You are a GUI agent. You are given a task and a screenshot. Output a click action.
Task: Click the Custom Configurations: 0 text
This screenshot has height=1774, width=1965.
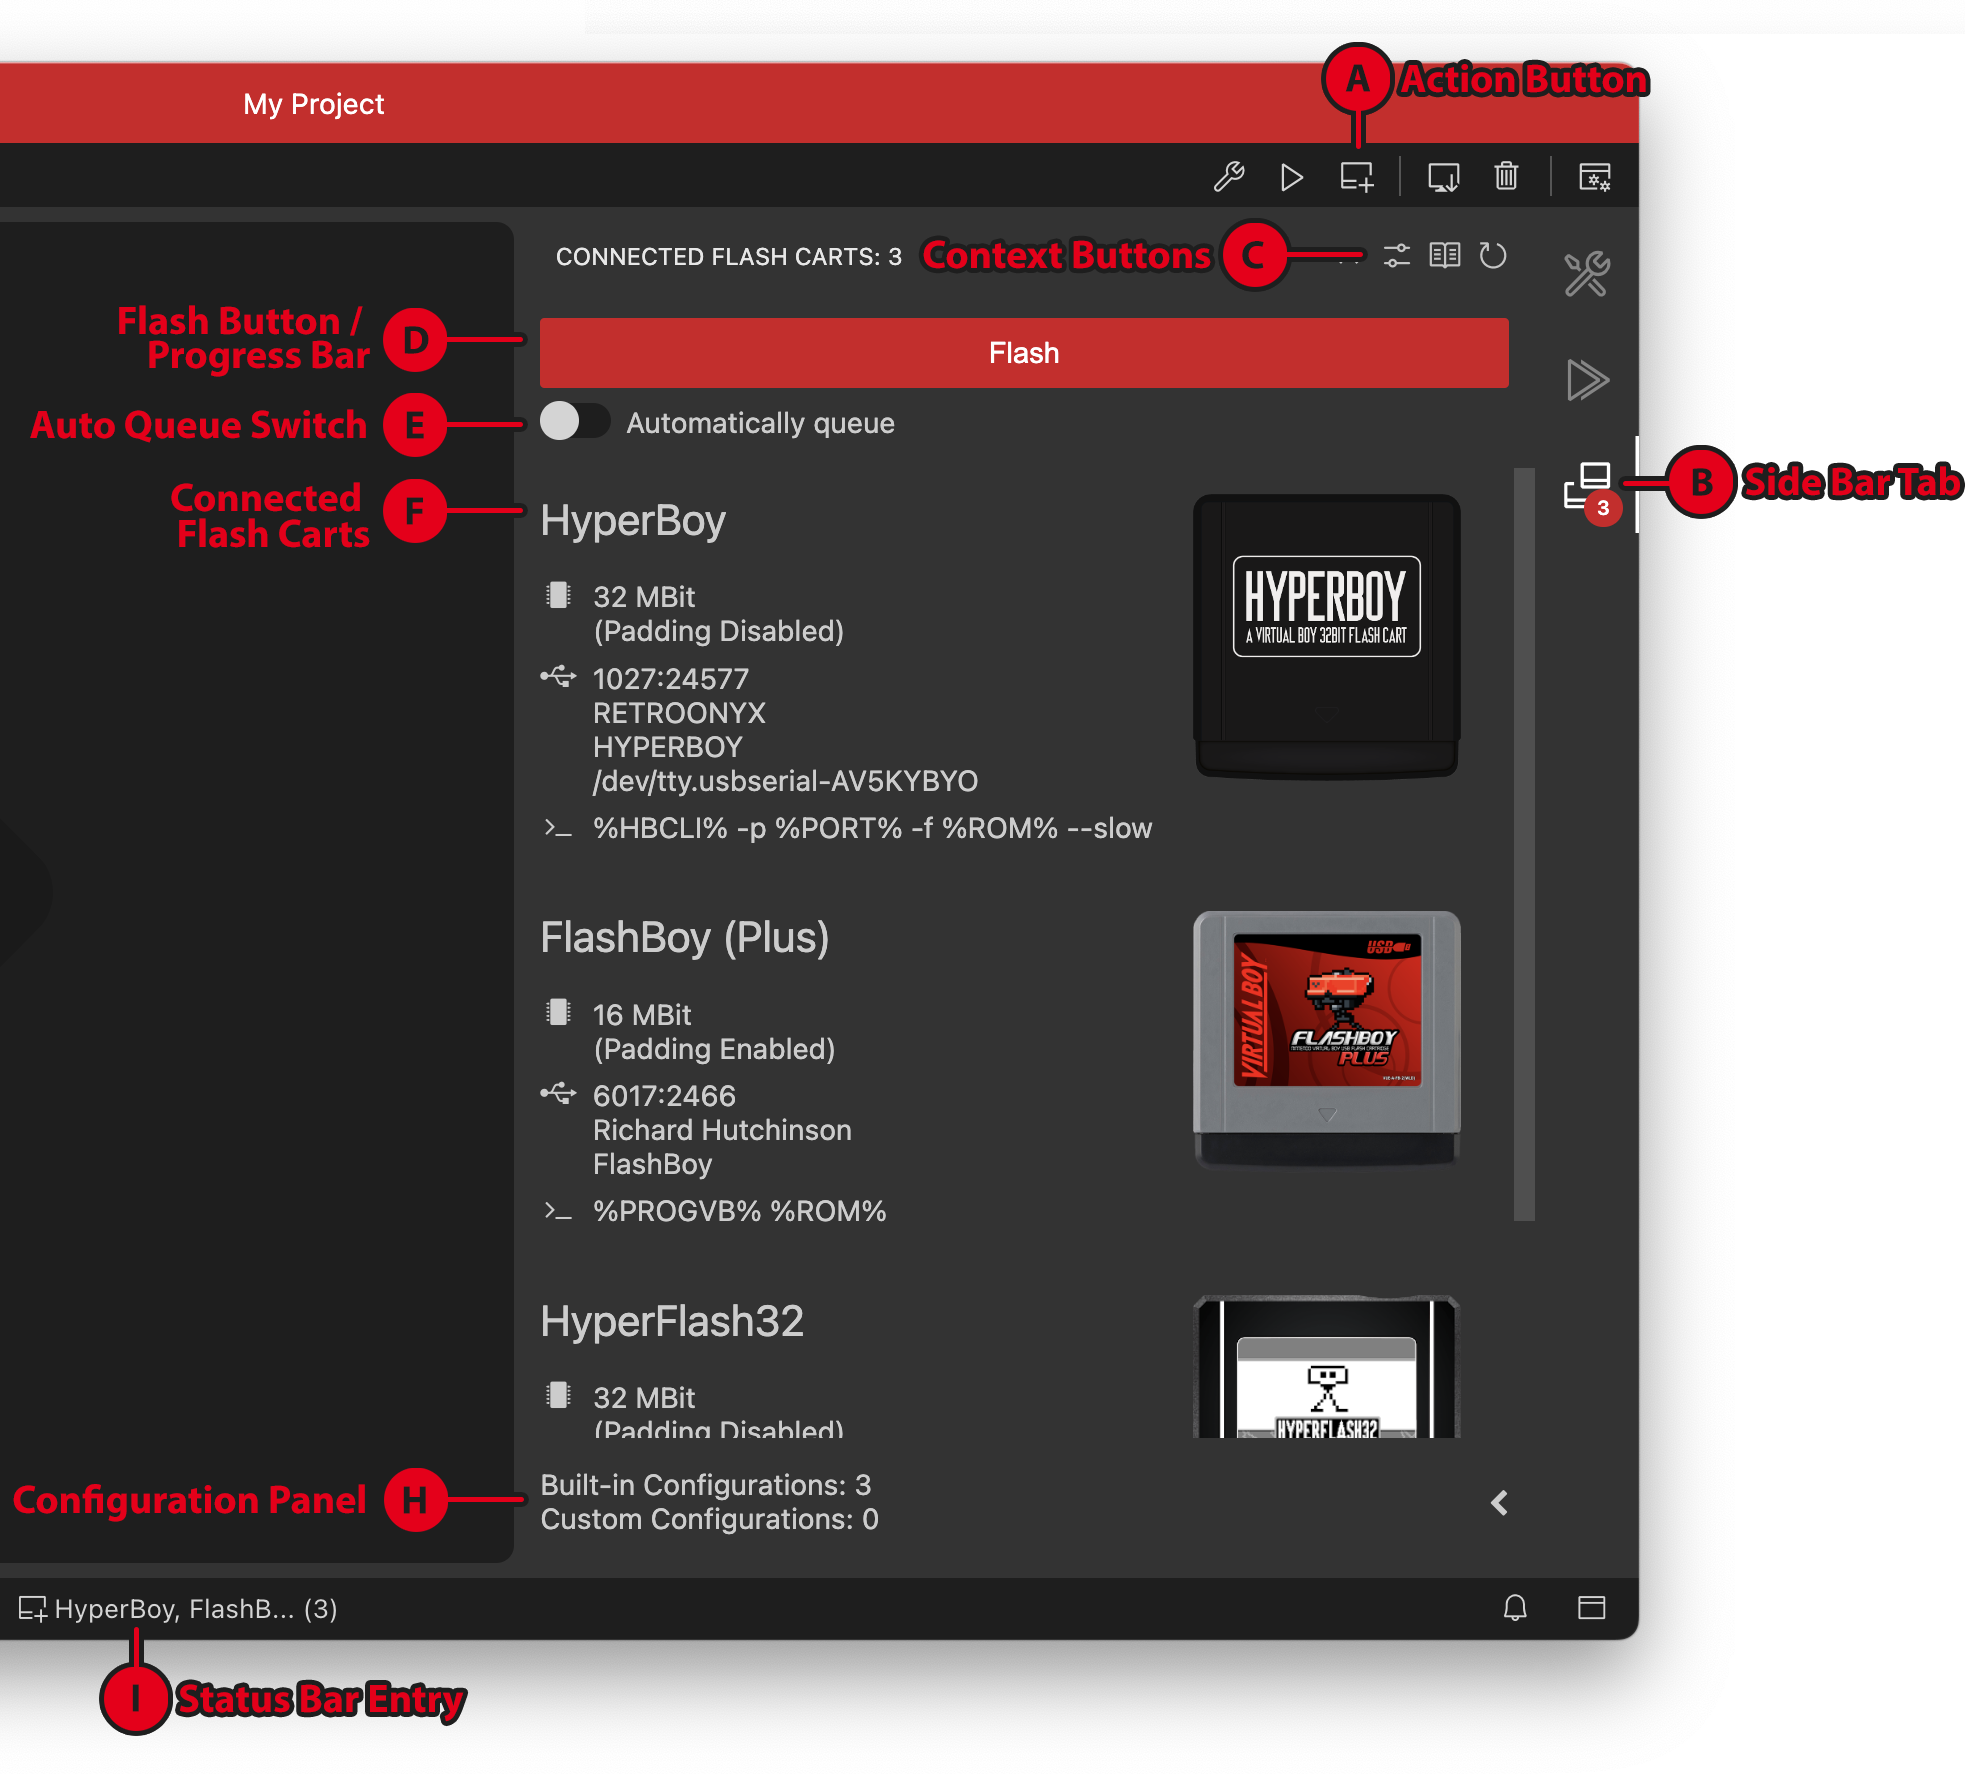pyautogui.click(x=709, y=1519)
